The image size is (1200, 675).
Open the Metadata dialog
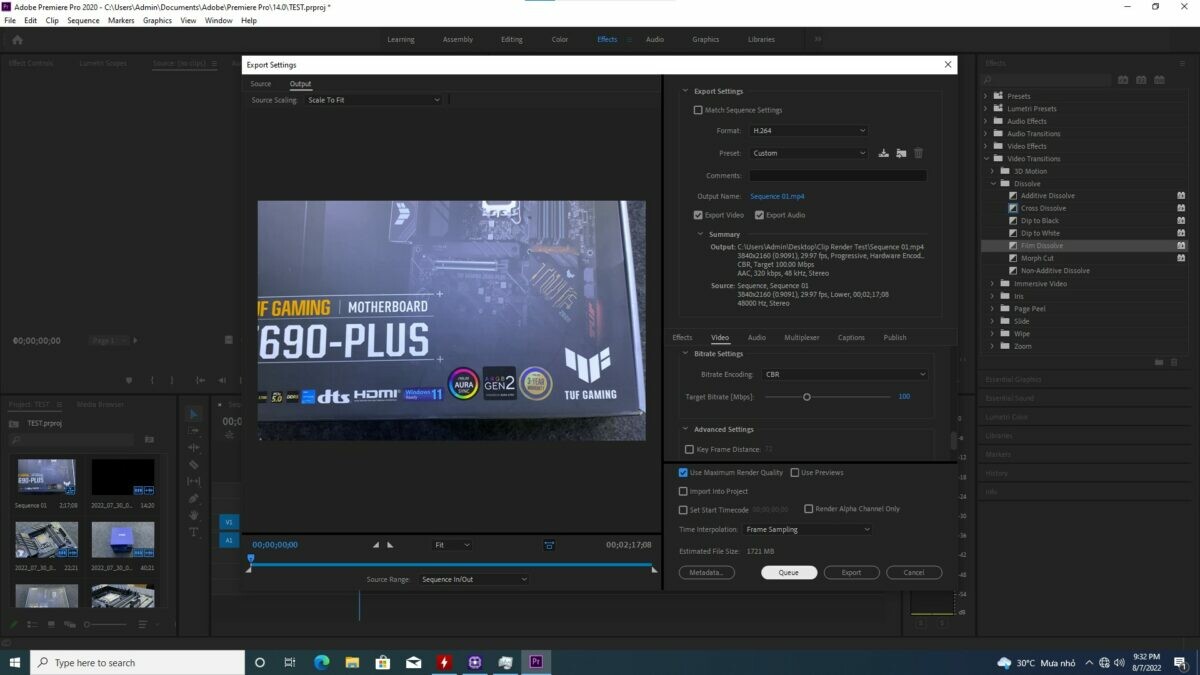point(707,573)
